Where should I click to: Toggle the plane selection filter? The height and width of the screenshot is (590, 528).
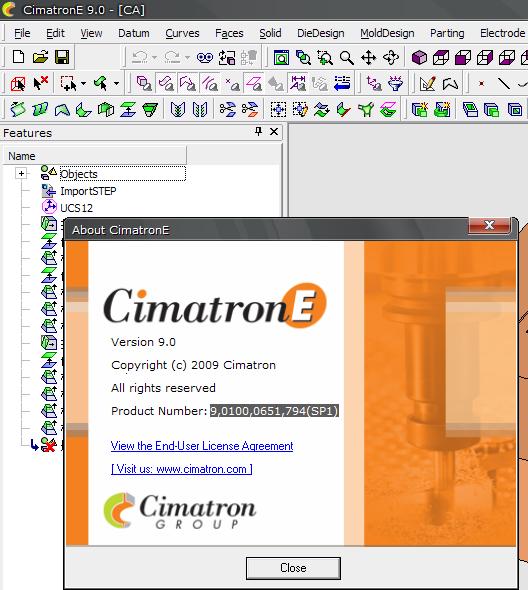pos(254,84)
